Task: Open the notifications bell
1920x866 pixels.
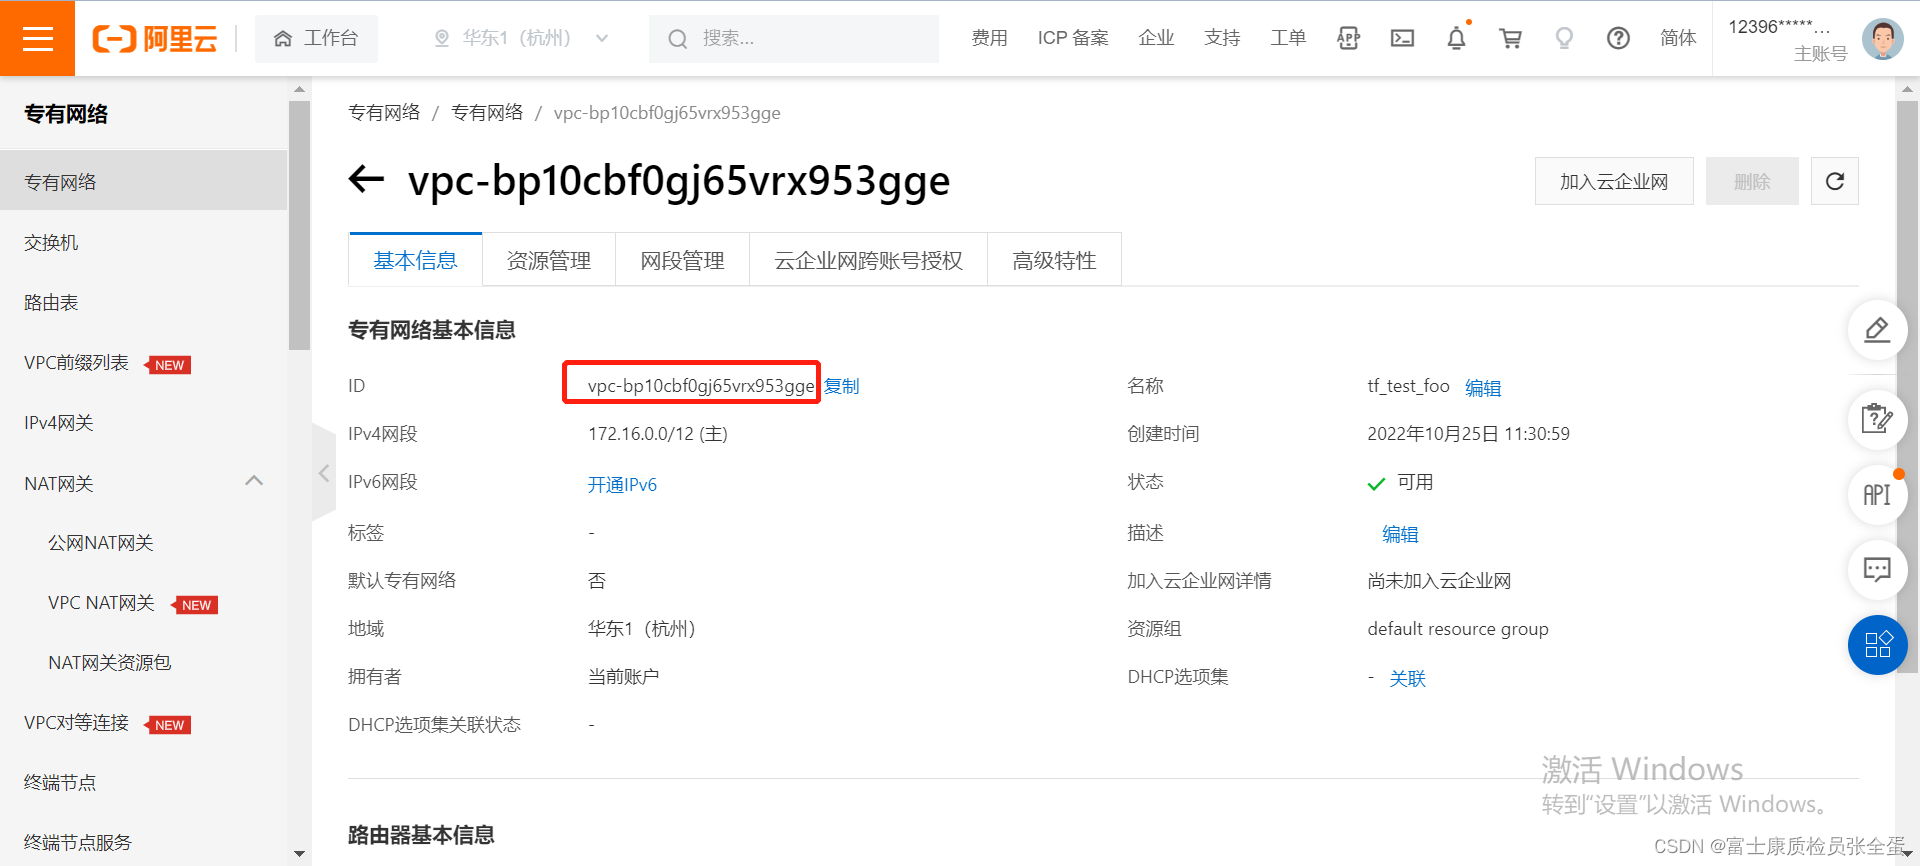Action: (x=1456, y=38)
